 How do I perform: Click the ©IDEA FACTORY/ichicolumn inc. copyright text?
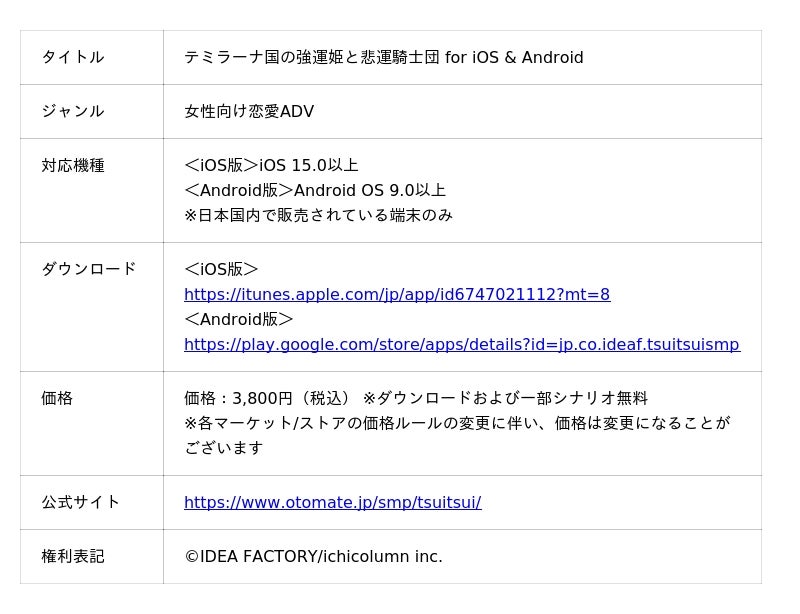coord(313,556)
